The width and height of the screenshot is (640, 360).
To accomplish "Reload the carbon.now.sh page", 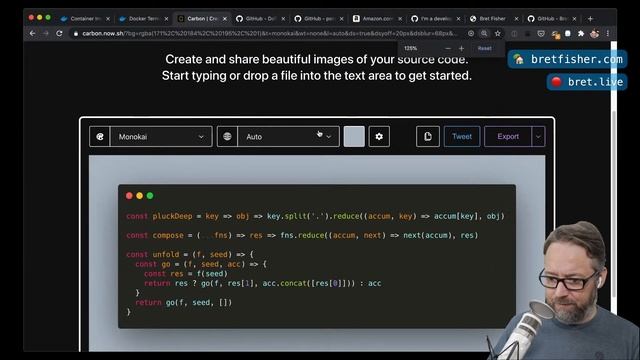I will (x=59, y=33).
